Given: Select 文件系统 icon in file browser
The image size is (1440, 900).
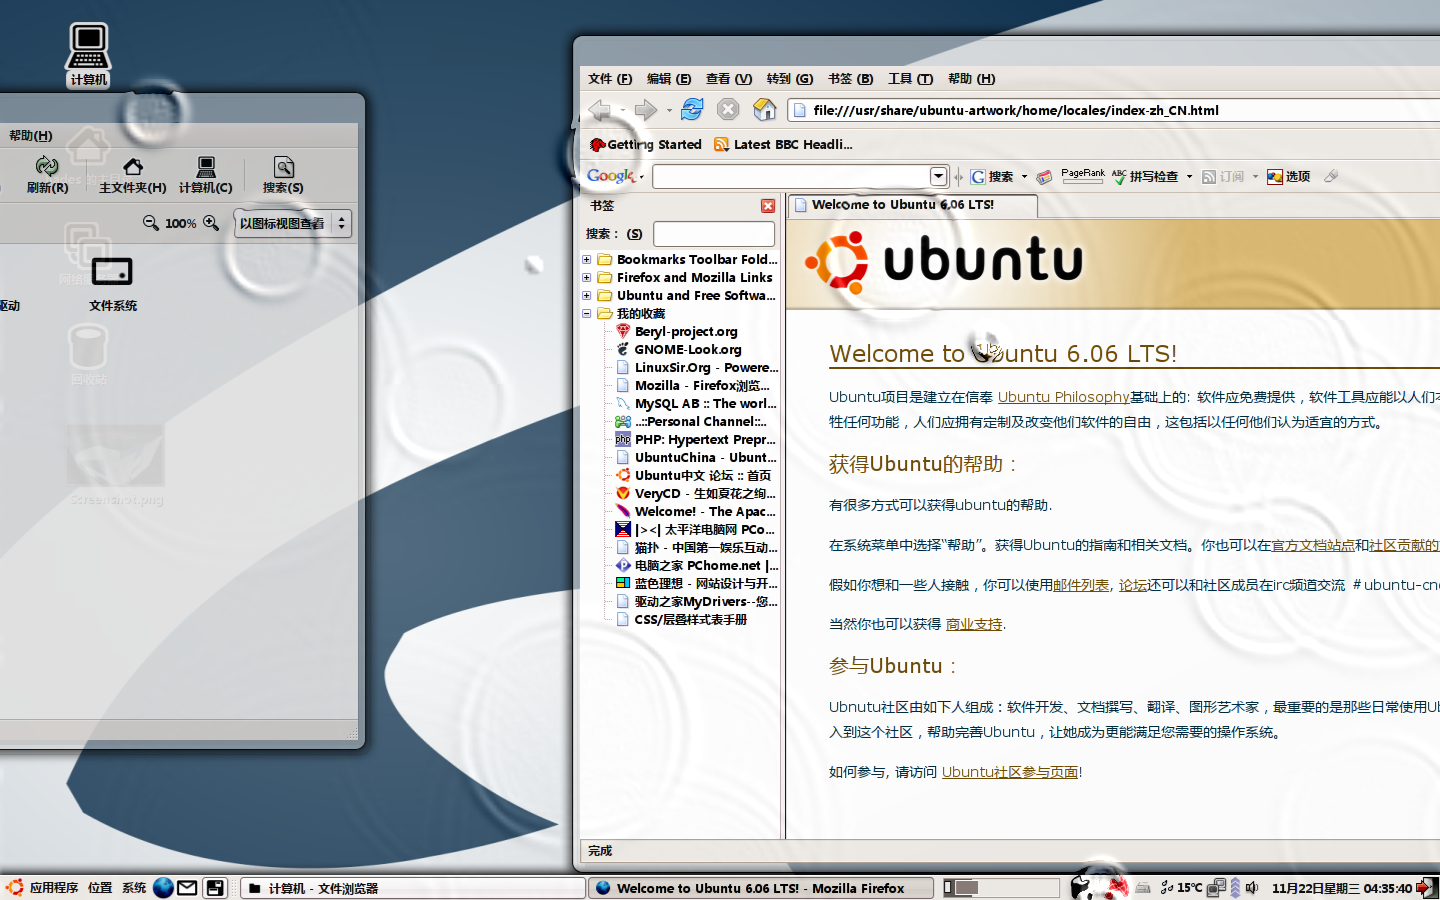Looking at the screenshot, I should point(112,284).
